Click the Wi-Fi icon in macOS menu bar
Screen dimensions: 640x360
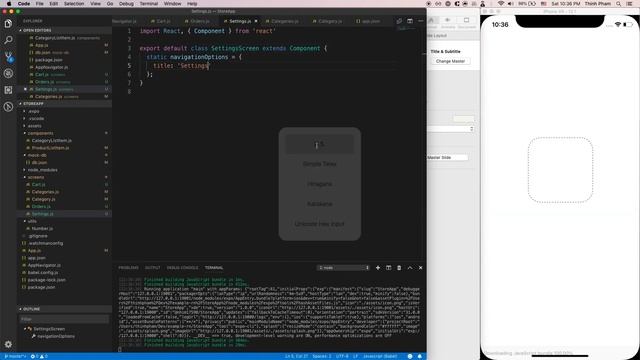tap(501, 3)
